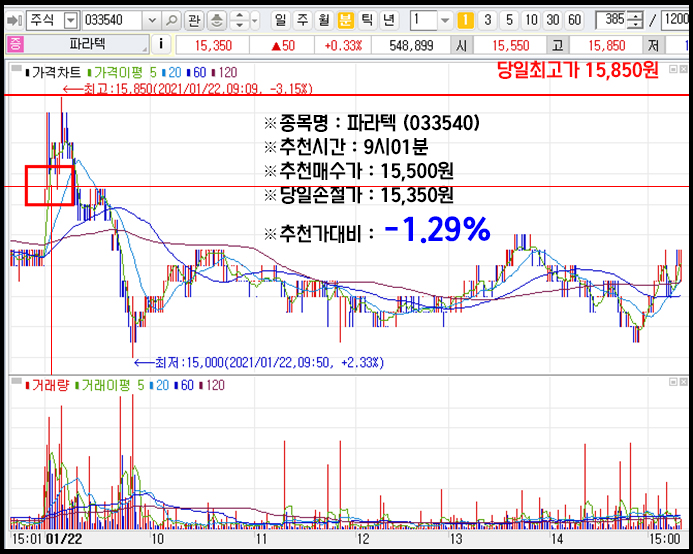Open stock search with the magnifier icon
Image resolution: width=693 pixels, height=554 pixels.
coord(171,20)
